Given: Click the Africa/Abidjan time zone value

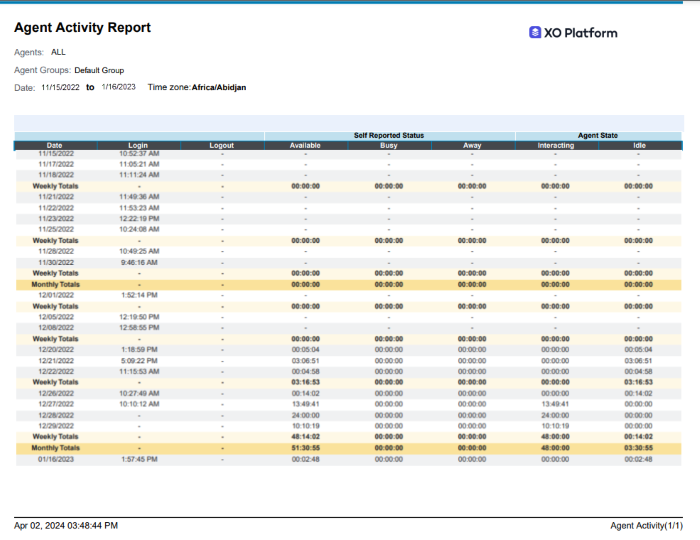Looking at the screenshot, I should tap(219, 88).
